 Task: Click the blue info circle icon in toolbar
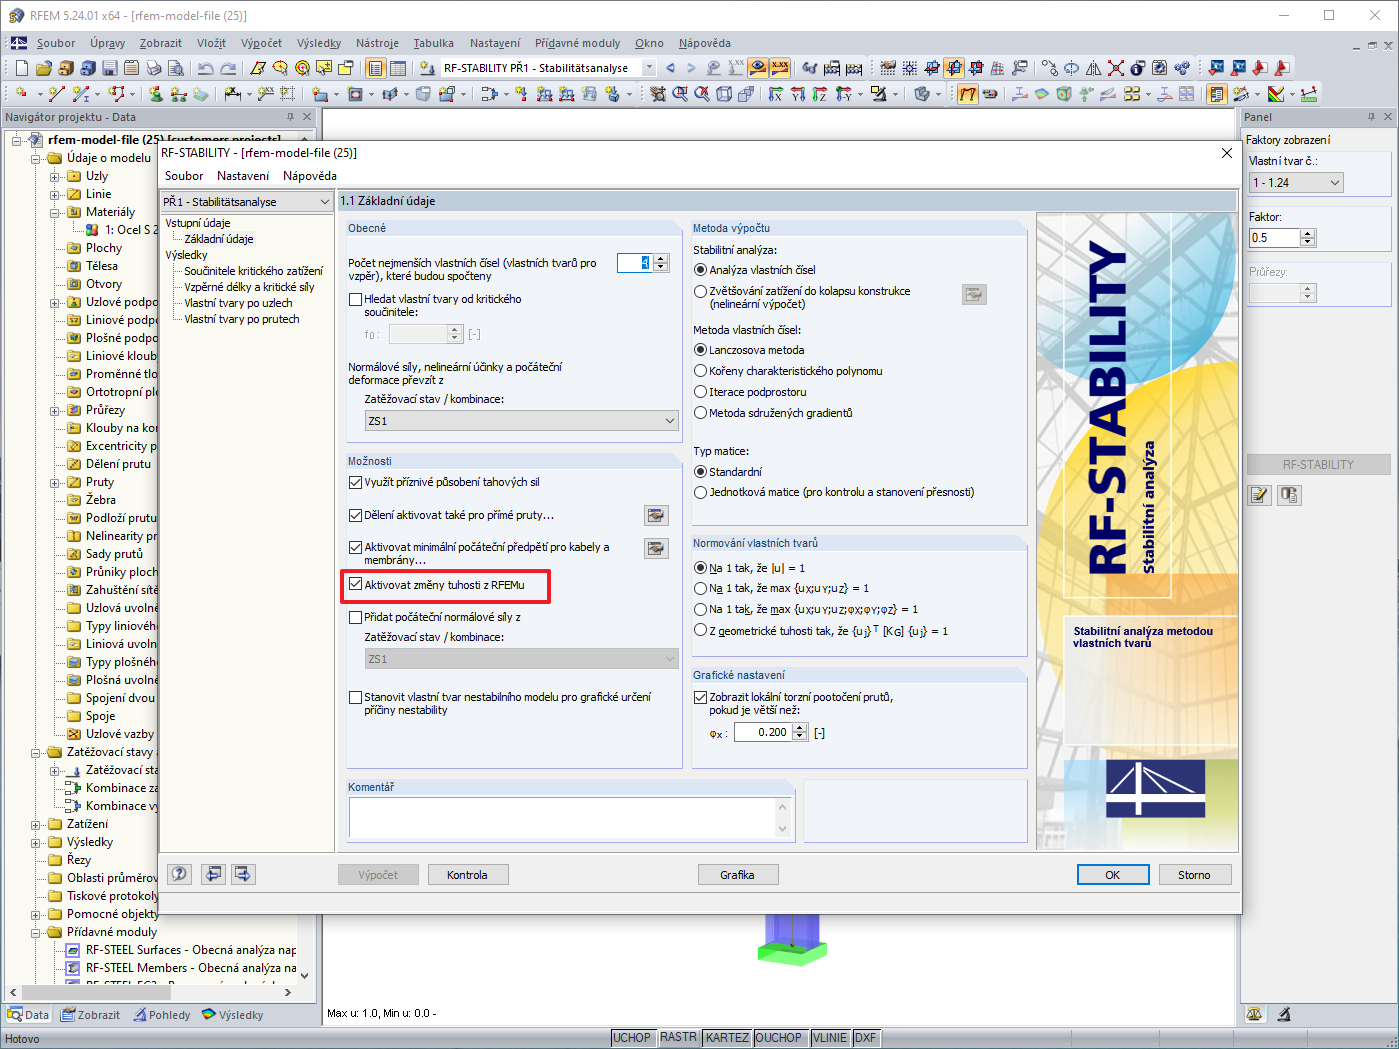(x=1137, y=68)
